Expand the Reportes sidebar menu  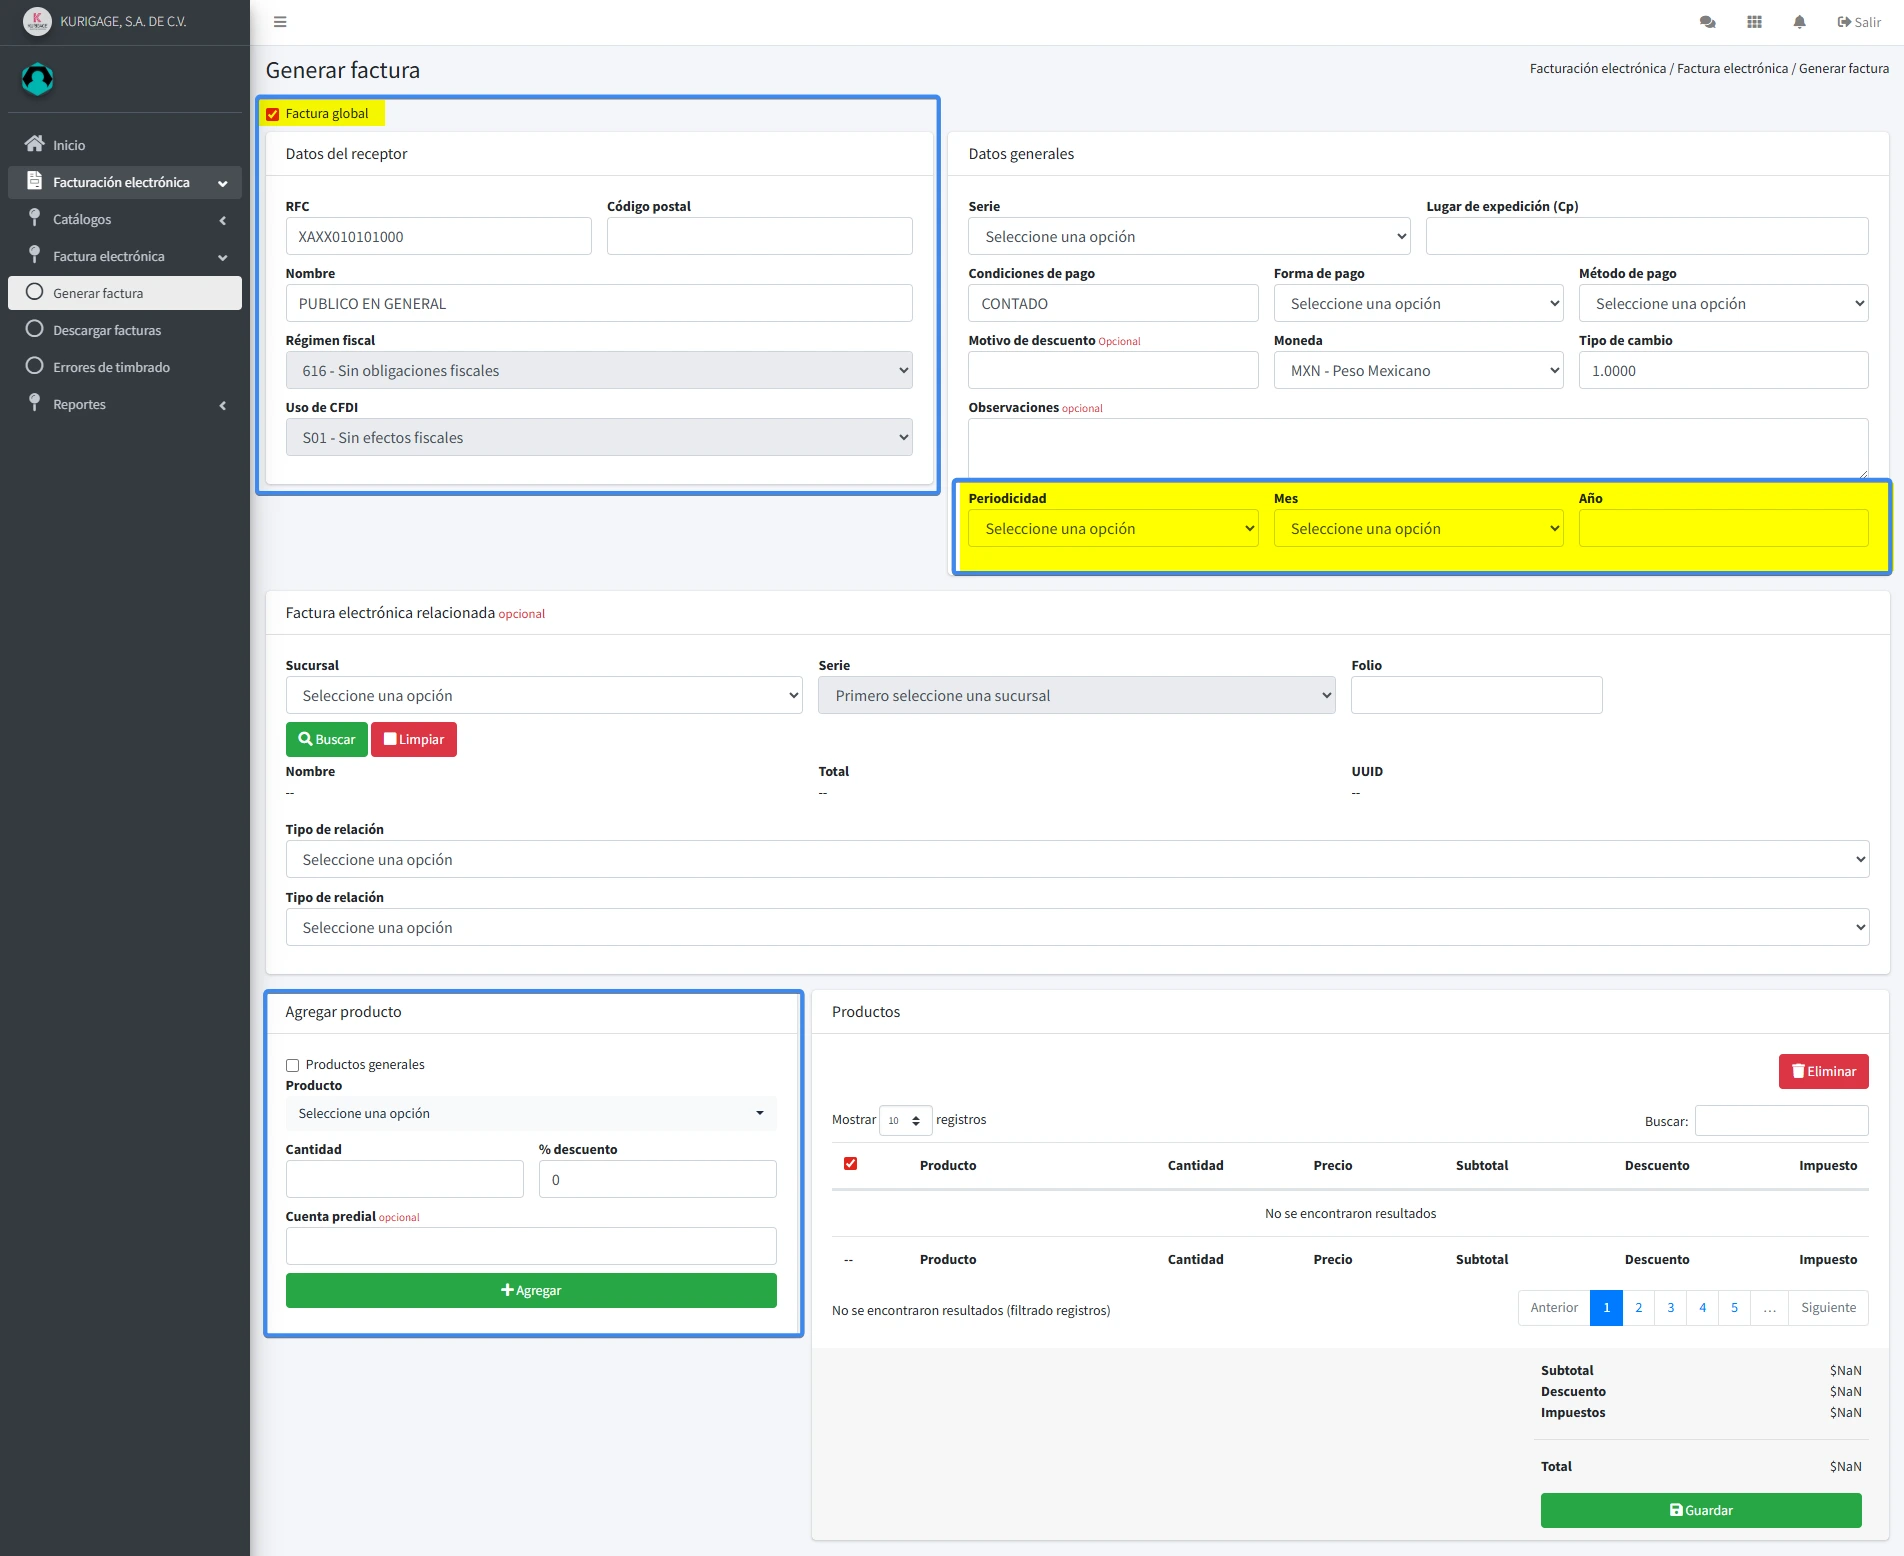click(80, 404)
